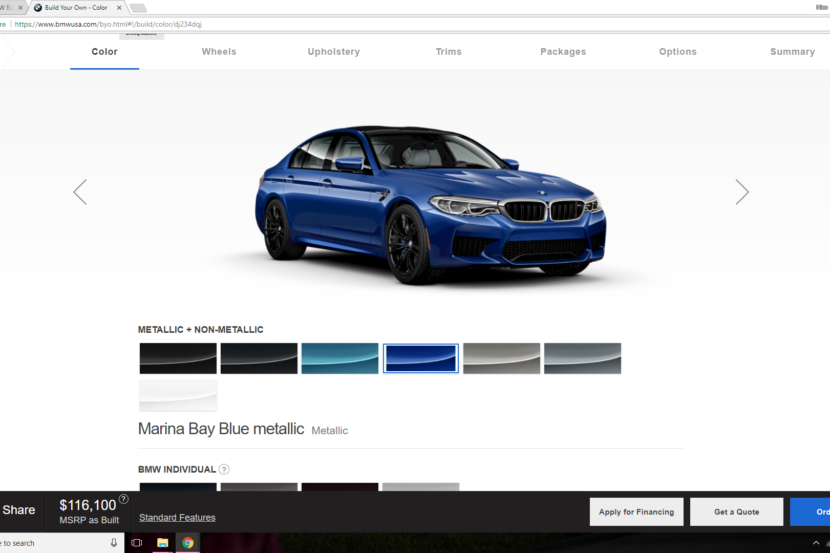Choose the light teal blue swatch

340,358
